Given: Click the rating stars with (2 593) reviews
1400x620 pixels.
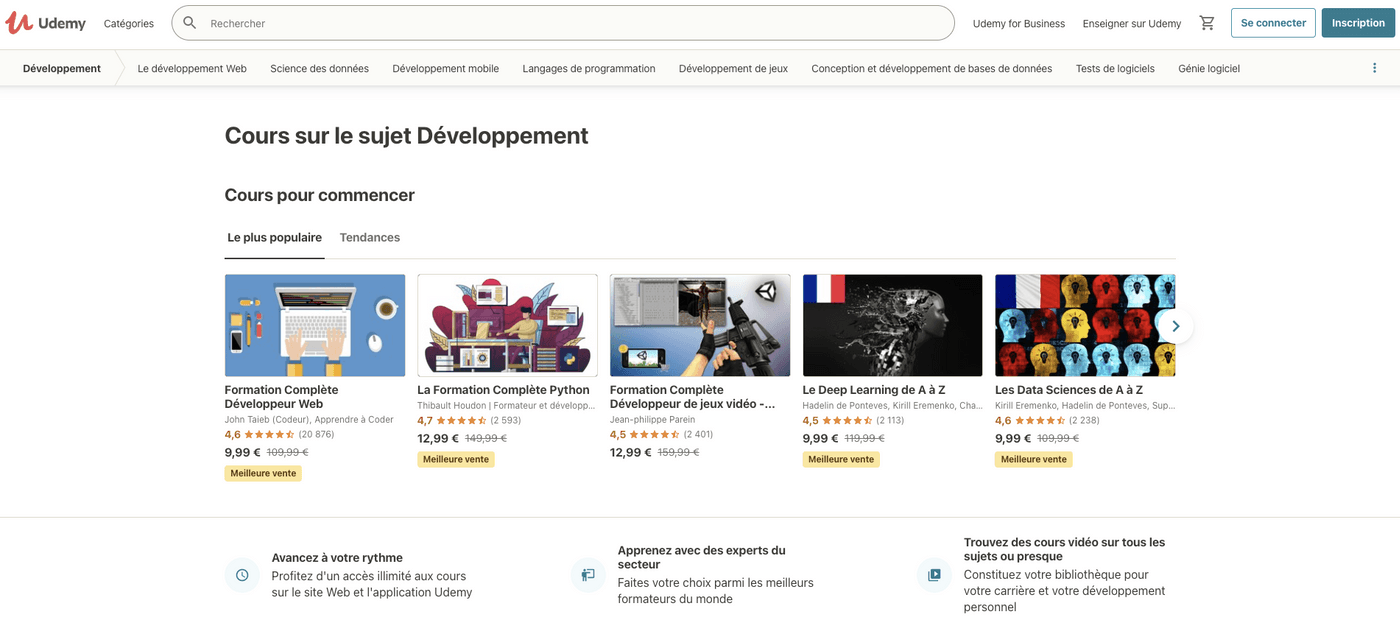Looking at the screenshot, I should click(x=461, y=421).
